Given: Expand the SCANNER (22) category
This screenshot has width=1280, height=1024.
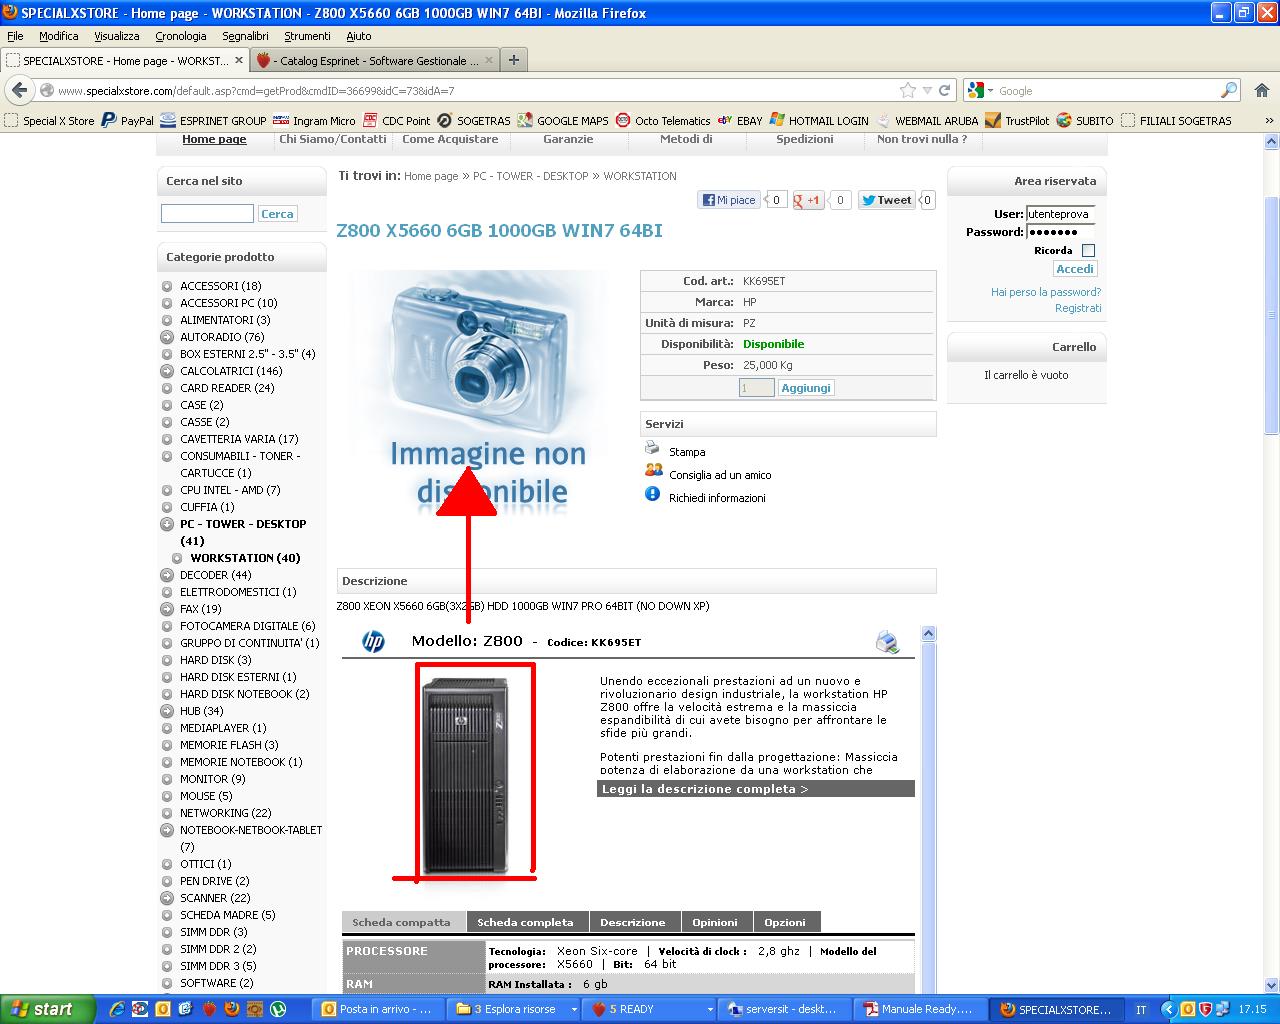Looking at the screenshot, I should [x=167, y=898].
